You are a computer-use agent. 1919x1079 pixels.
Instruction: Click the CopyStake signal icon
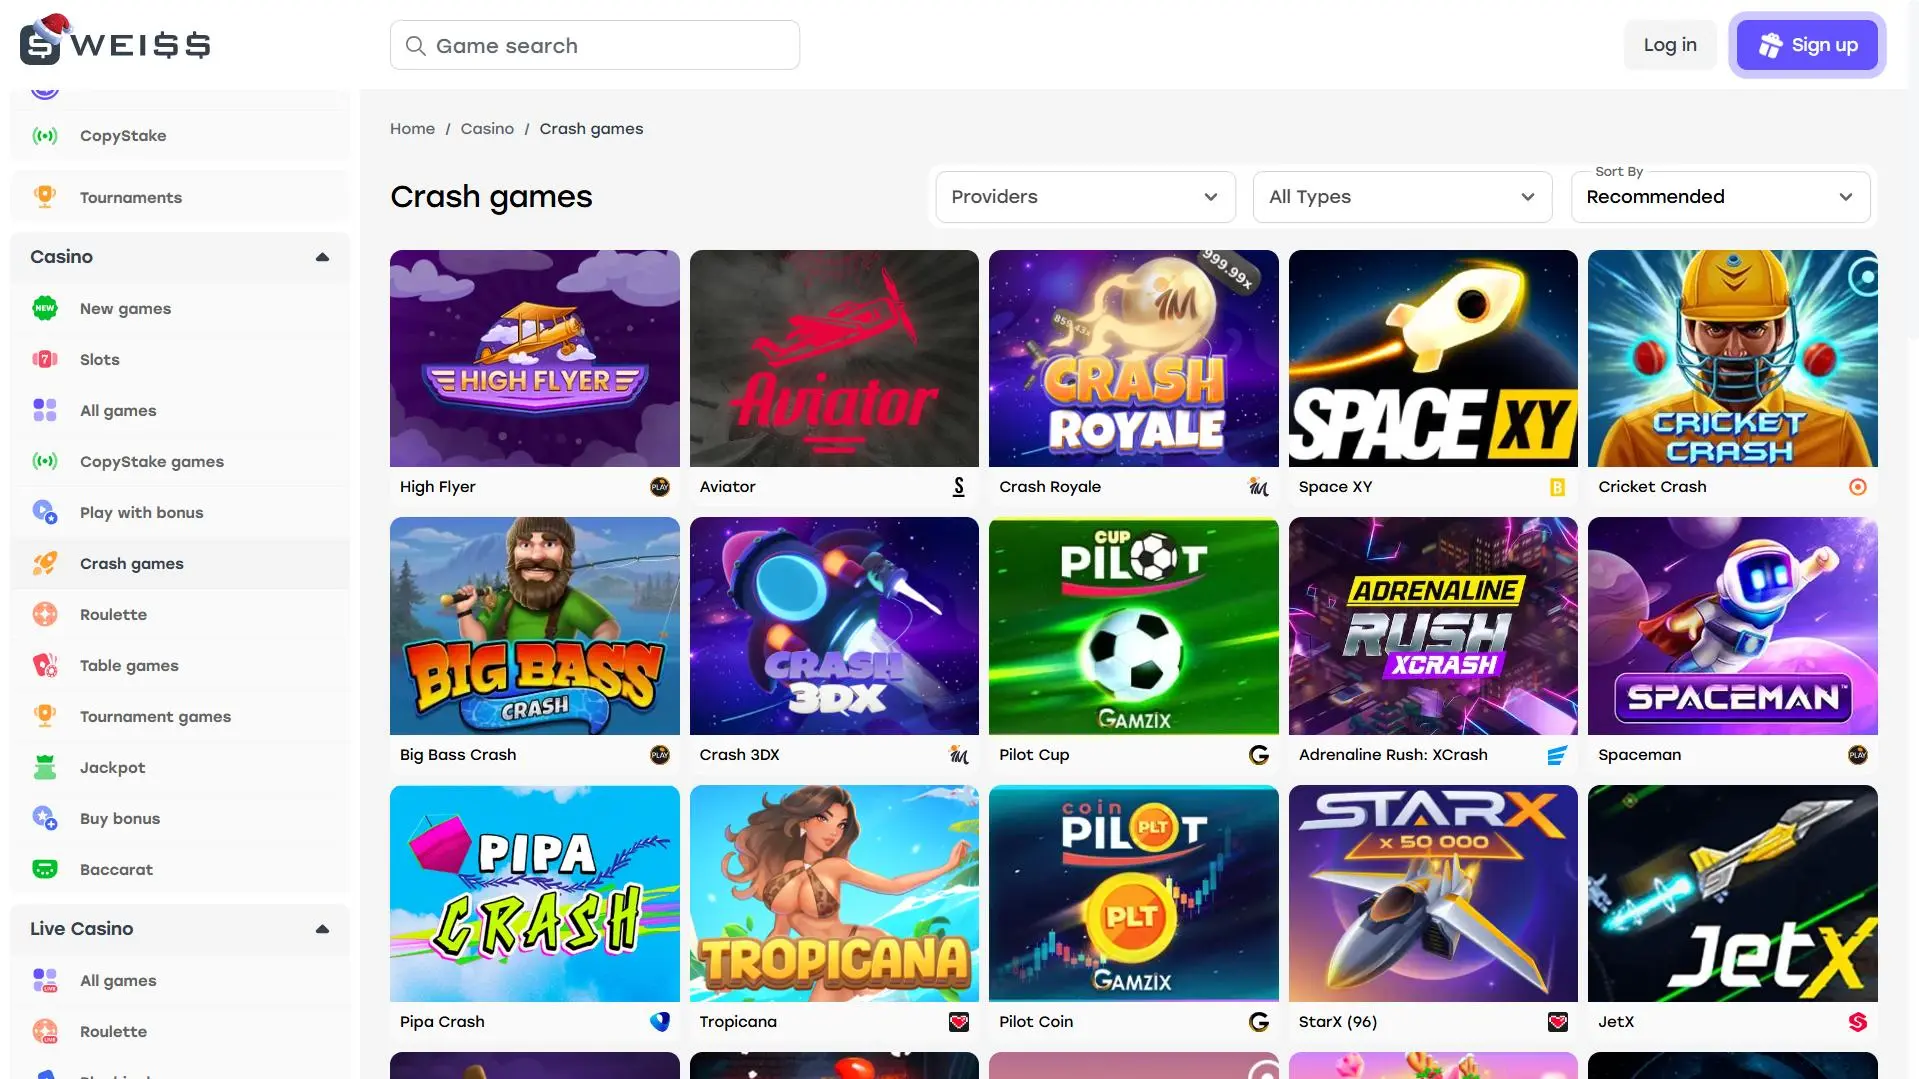[45, 136]
